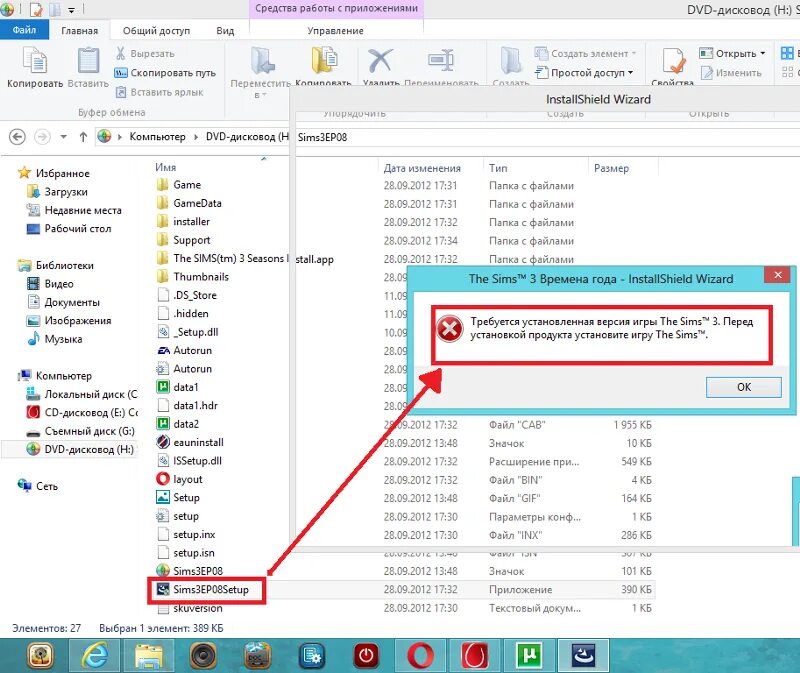800x673 pixels.
Task: Click the Свойства icon
Action: click(x=673, y=61)
